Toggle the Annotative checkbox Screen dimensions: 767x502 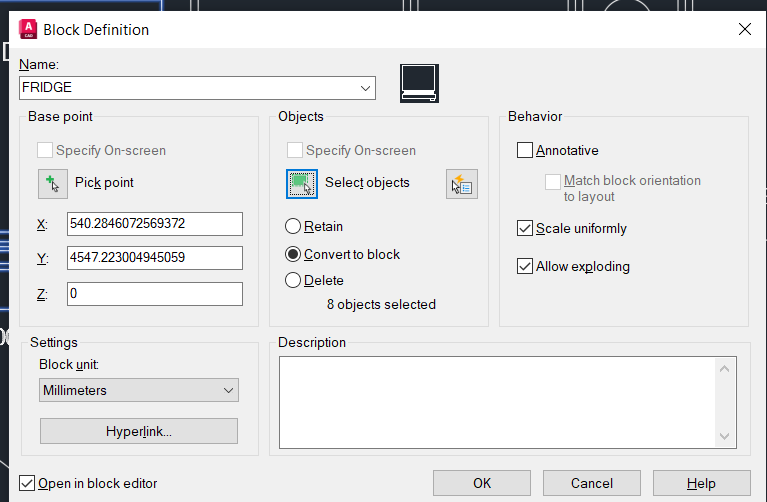coord(525,150)
